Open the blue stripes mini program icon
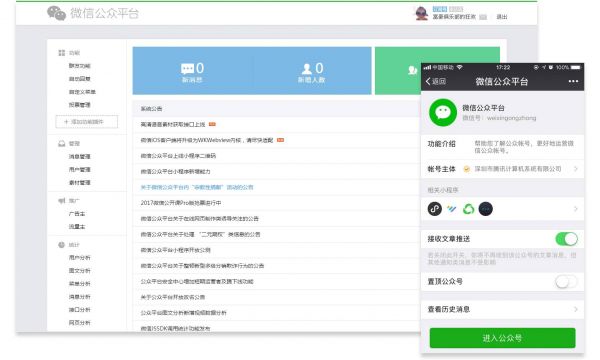 [x=452, y=209]
